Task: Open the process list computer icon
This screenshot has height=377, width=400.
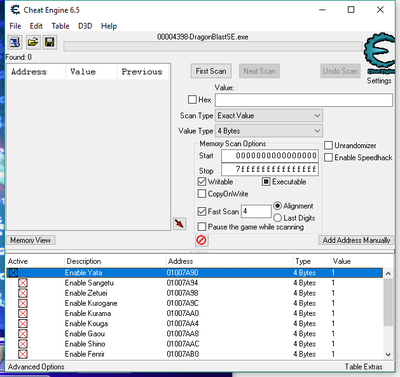Action: pos(15,42)
